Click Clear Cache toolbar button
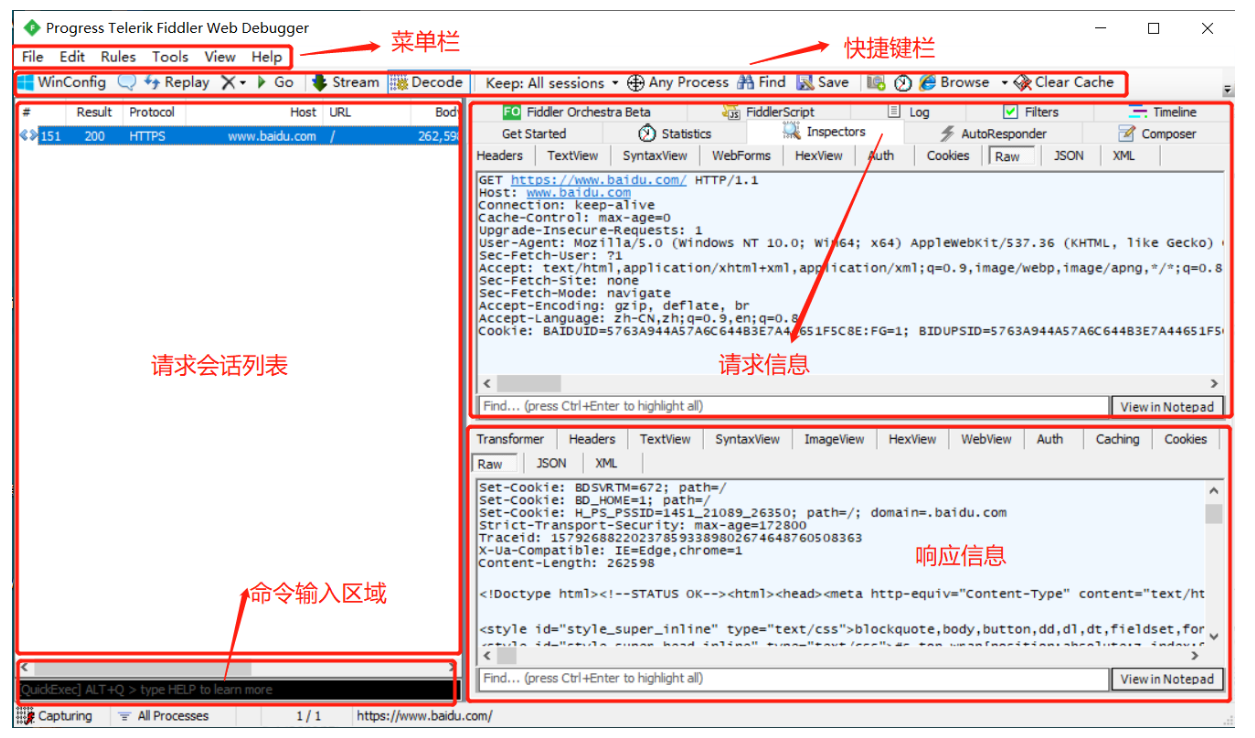This screenshot has width=1255, height=738. tap(1064, 83)
